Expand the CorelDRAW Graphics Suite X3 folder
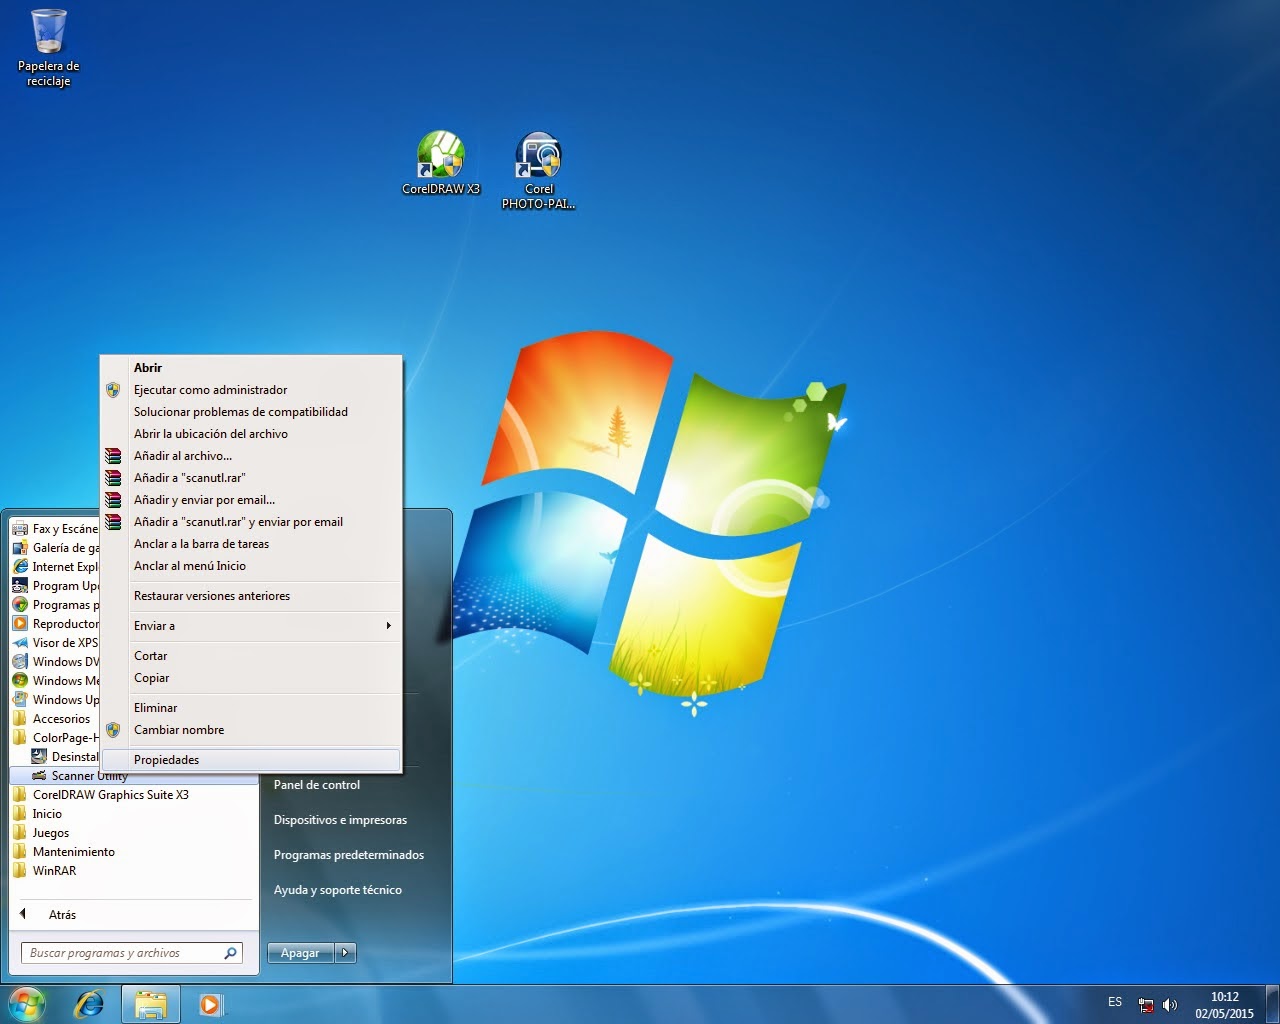The height and width of the screenshot is (1024, 1280). tap(100, 794)
